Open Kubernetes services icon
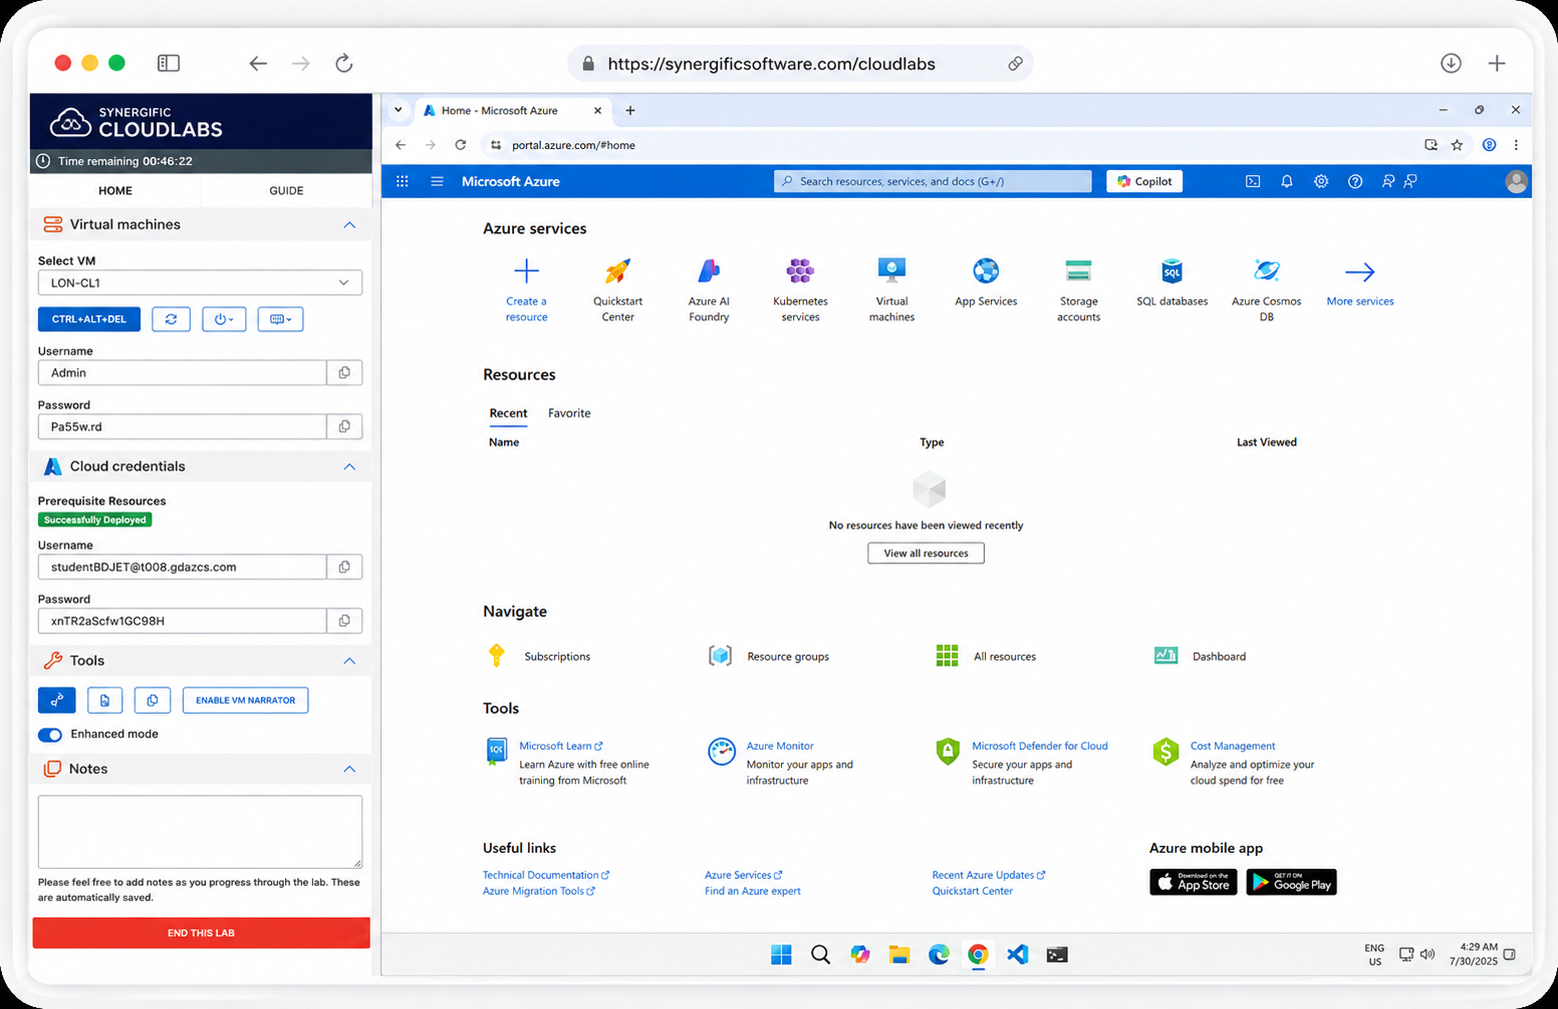This screenshot has width=1558, height=1009. point(800,271)
